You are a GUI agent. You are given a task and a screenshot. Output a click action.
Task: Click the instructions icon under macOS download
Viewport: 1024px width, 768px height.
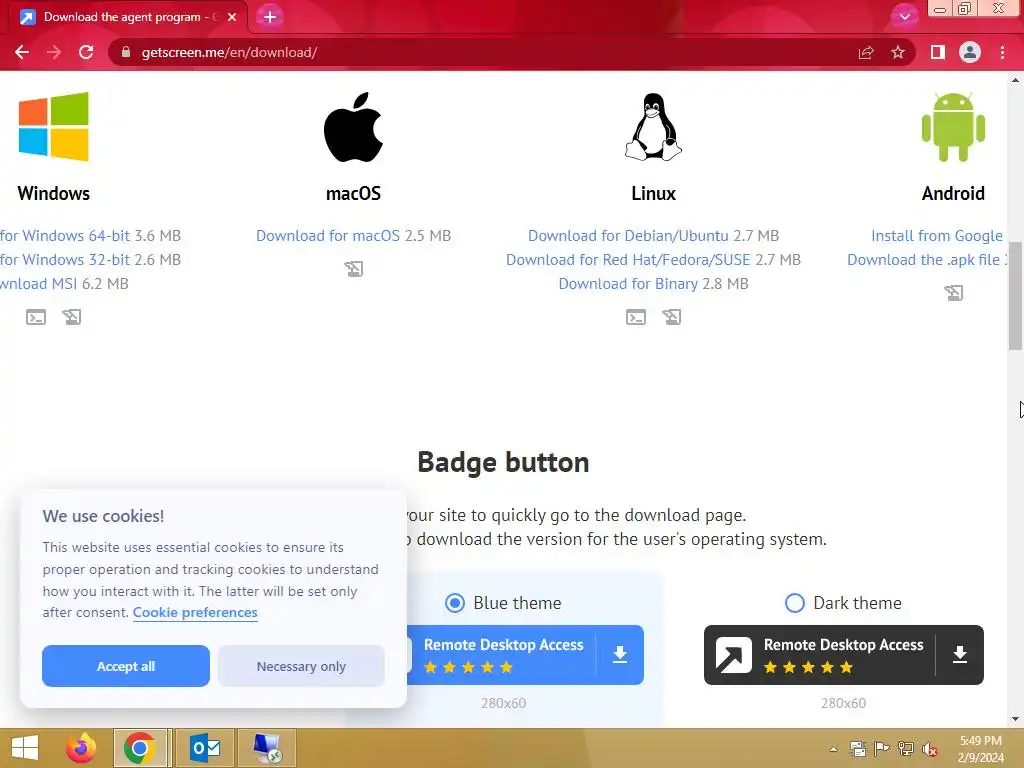(353, 269)
